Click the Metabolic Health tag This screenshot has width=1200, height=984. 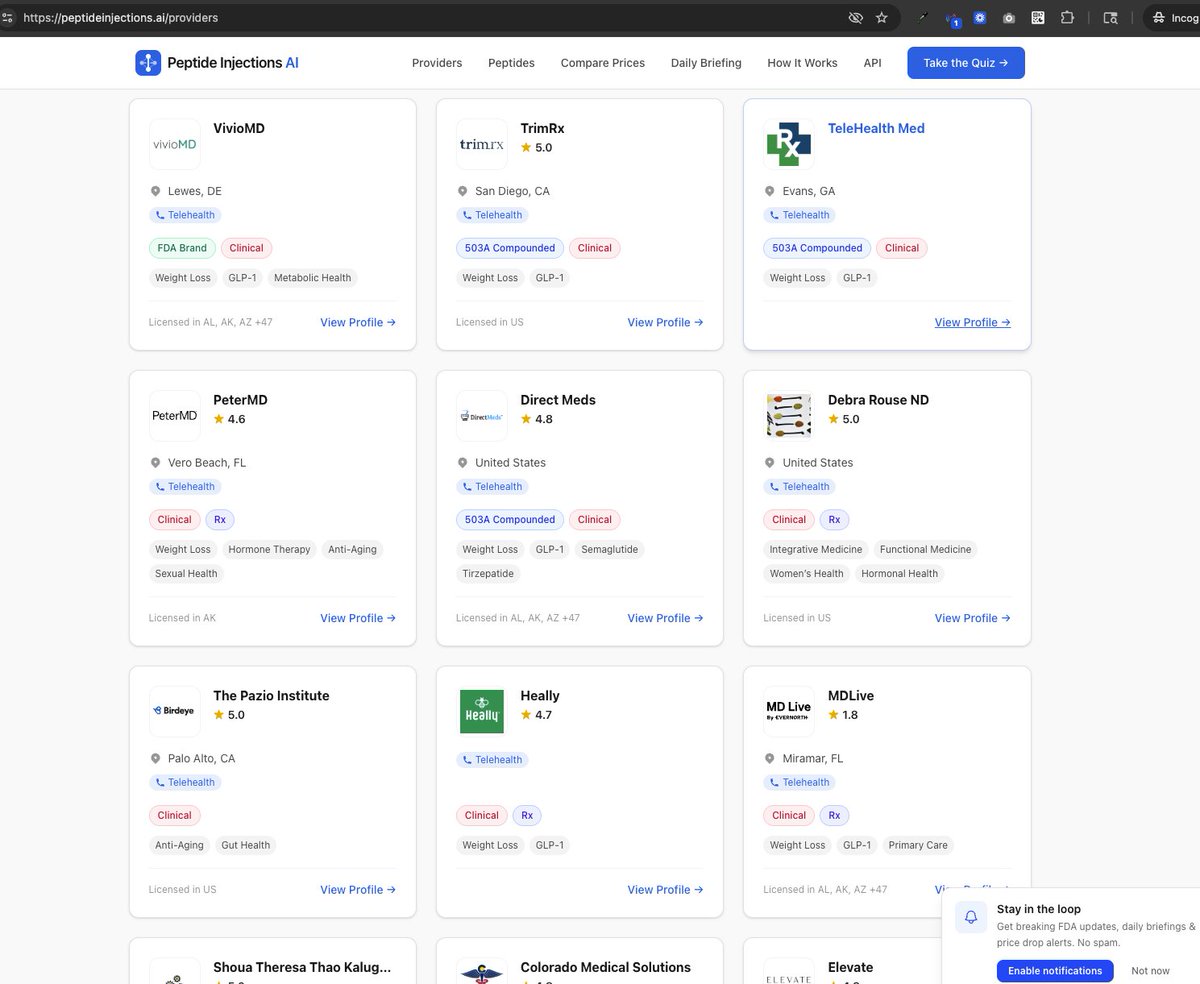(x=312, y=278)
